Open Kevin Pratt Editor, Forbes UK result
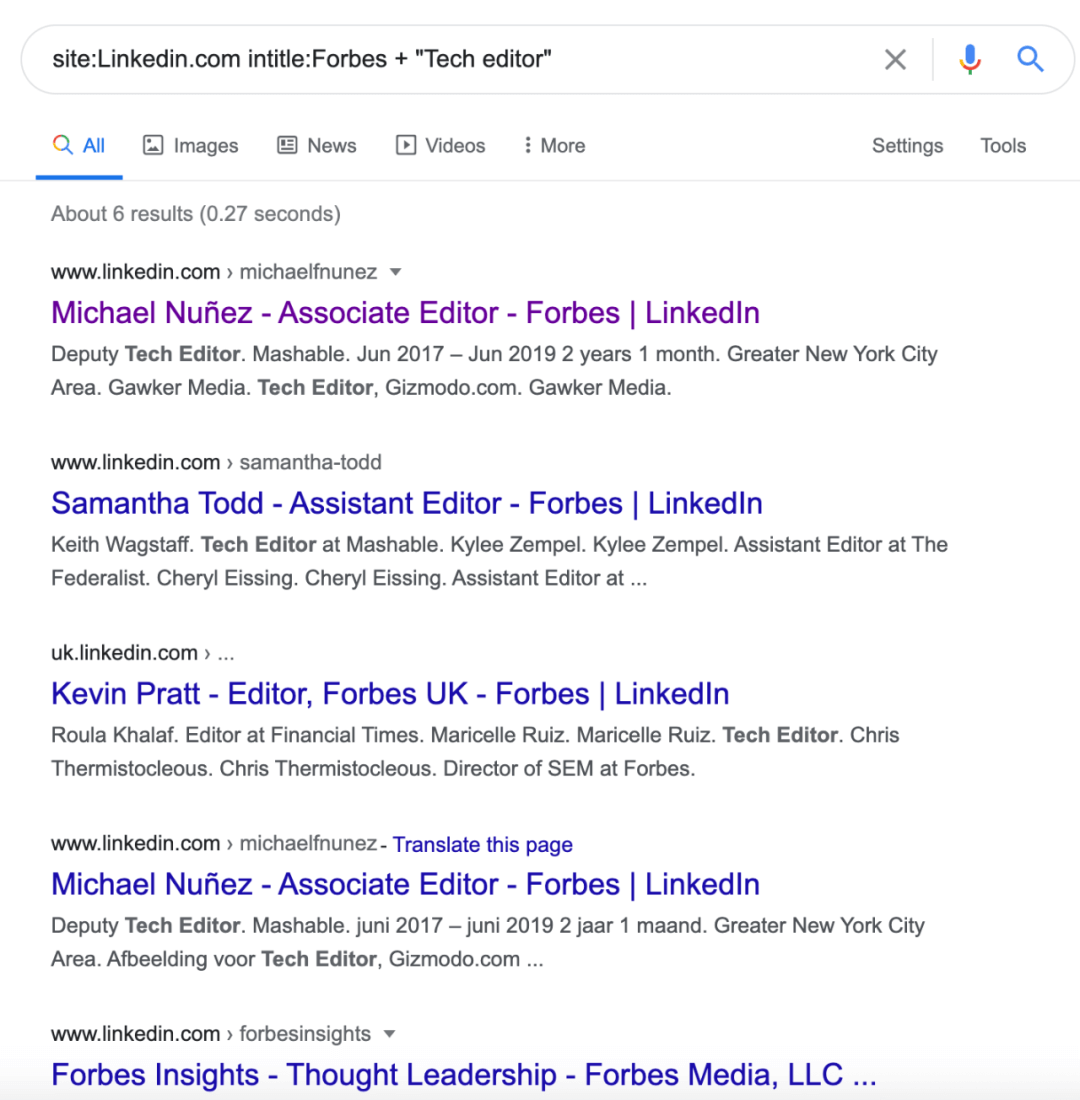This screenshot has width=1080, height=1100. pyautogui.click(x=390, y=694)
